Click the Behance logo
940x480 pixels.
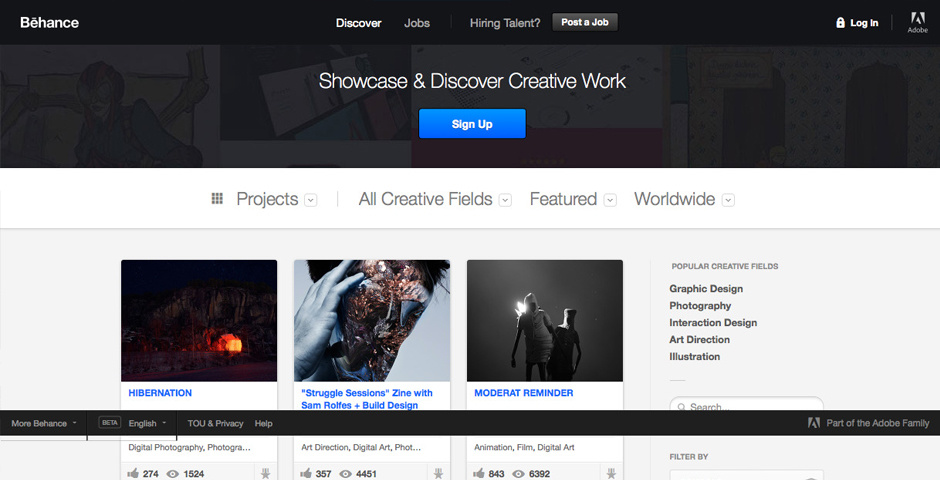pos(49,23)
